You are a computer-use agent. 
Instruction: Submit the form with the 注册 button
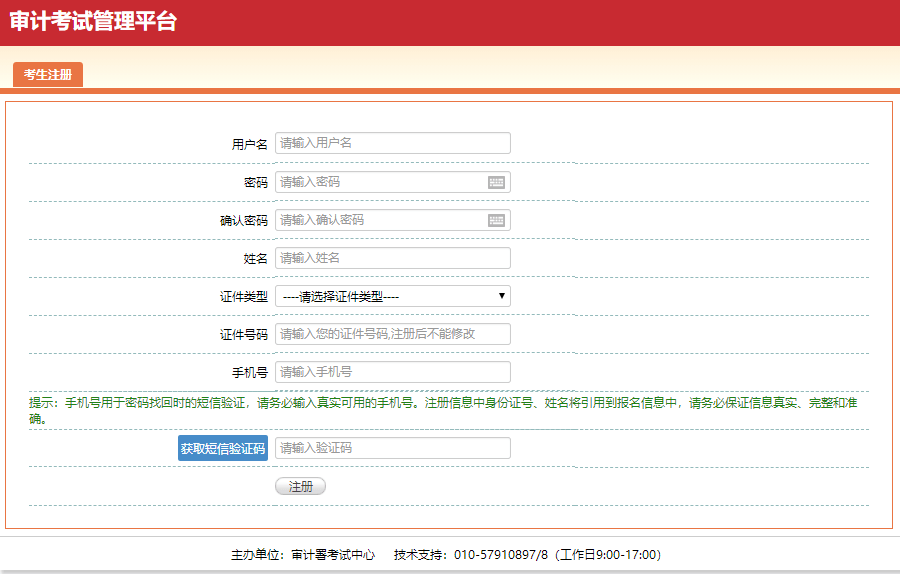pyautogui.click(x=300, y=486)
